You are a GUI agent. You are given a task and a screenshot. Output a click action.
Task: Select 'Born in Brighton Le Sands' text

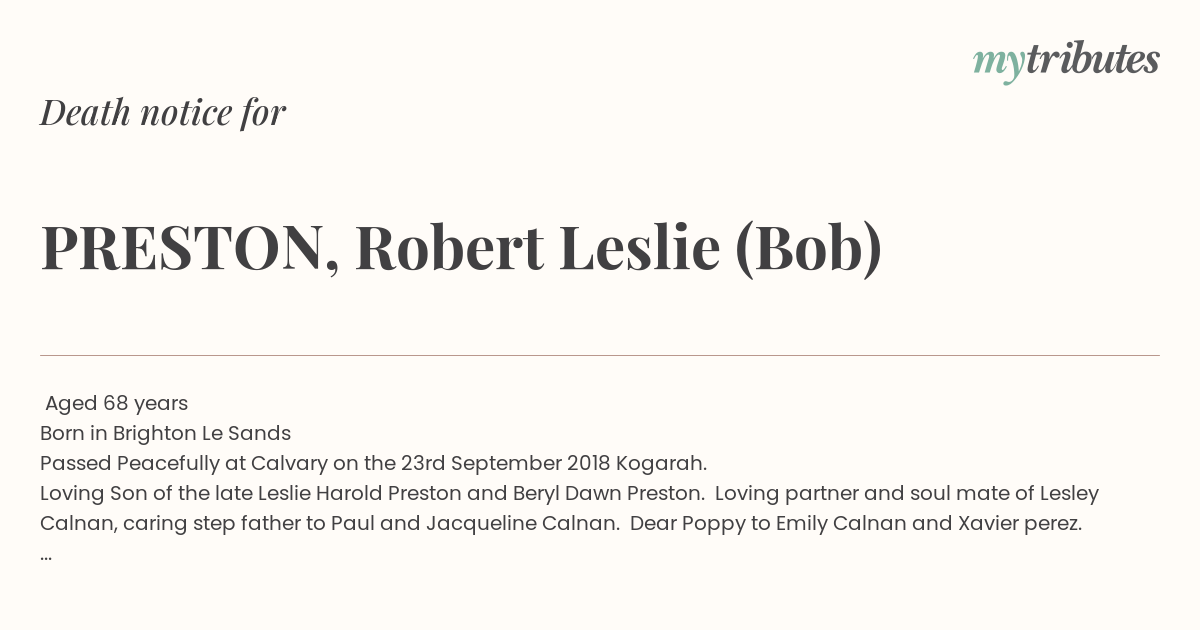click(165, 433)
